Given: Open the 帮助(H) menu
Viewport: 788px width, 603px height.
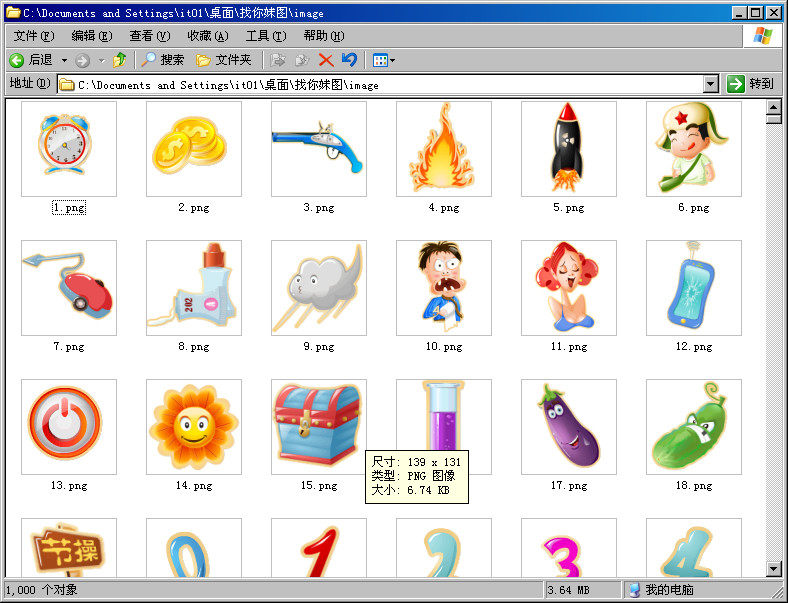Looking at the screenshot, I should coord(324,36).
